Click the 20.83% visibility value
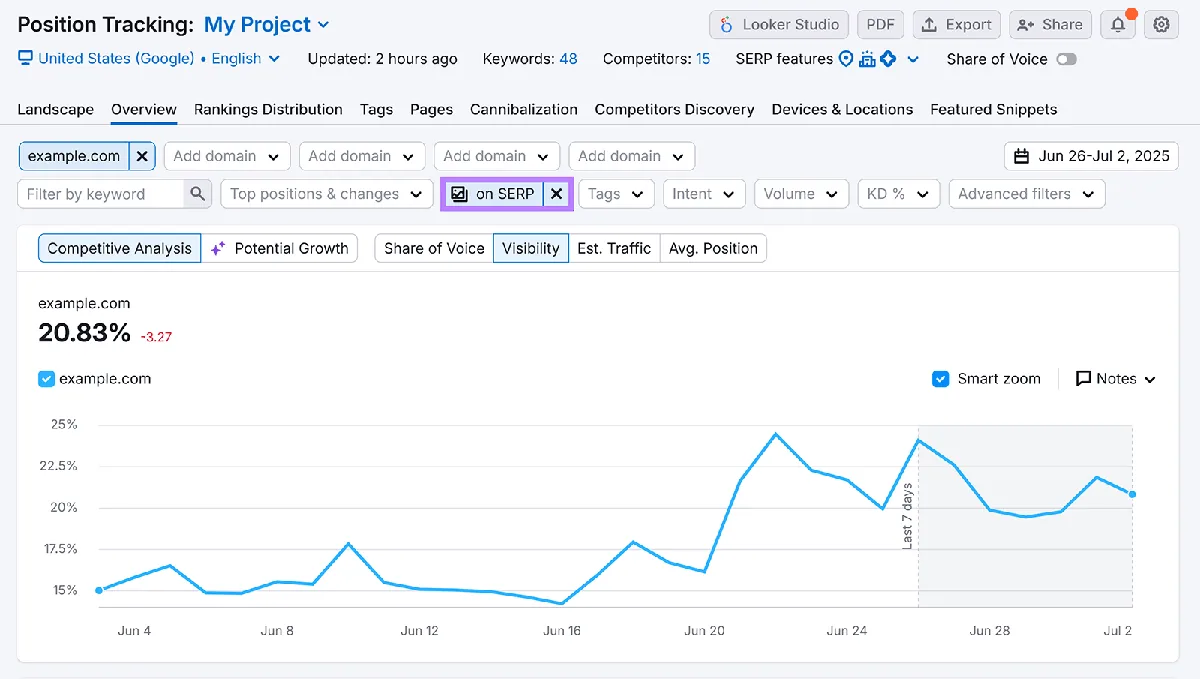Viewport: 1200px width, 679px height. [84, 333]
